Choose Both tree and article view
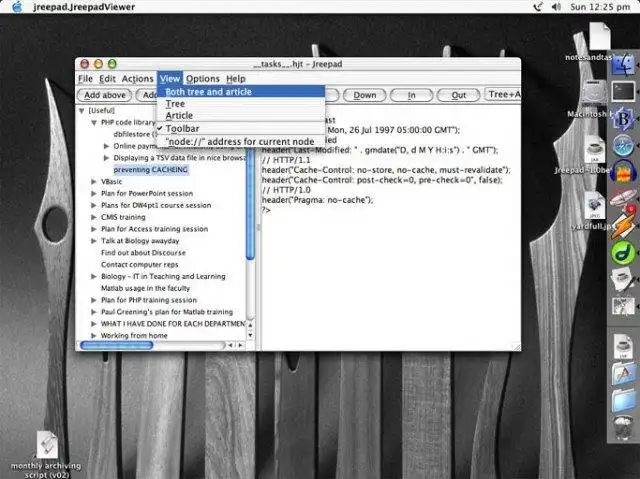The image size is (640, 479). tap(241, 92)
